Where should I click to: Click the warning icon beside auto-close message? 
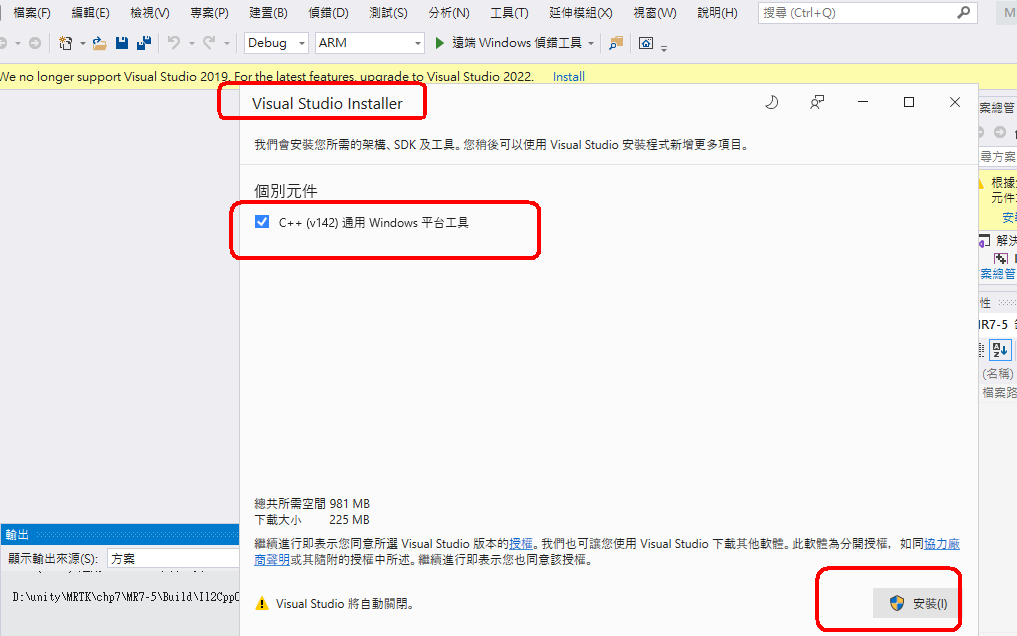click(x=261, y=604)
